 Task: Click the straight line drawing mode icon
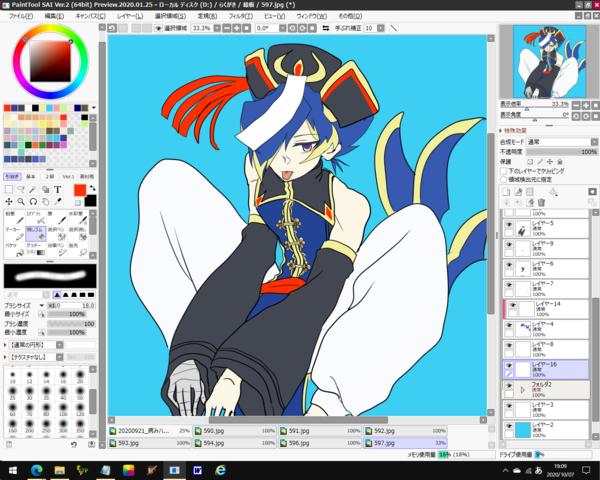tap(394, 28)
